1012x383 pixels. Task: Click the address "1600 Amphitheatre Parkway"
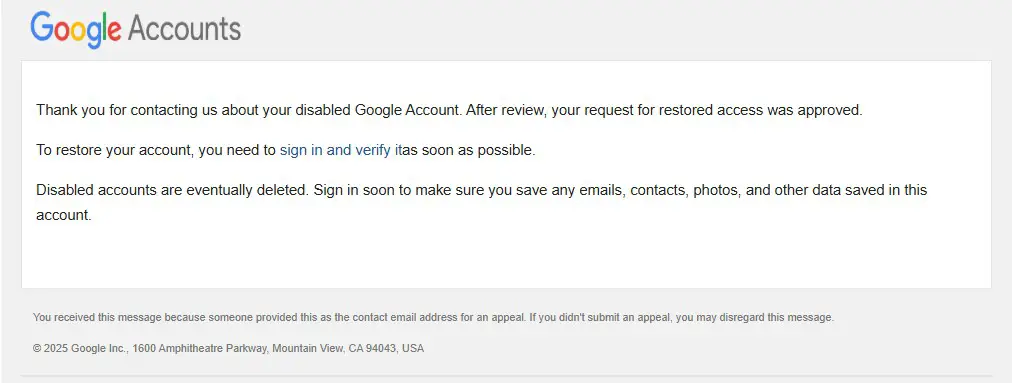pyautogui.click(x=199, y=348)
